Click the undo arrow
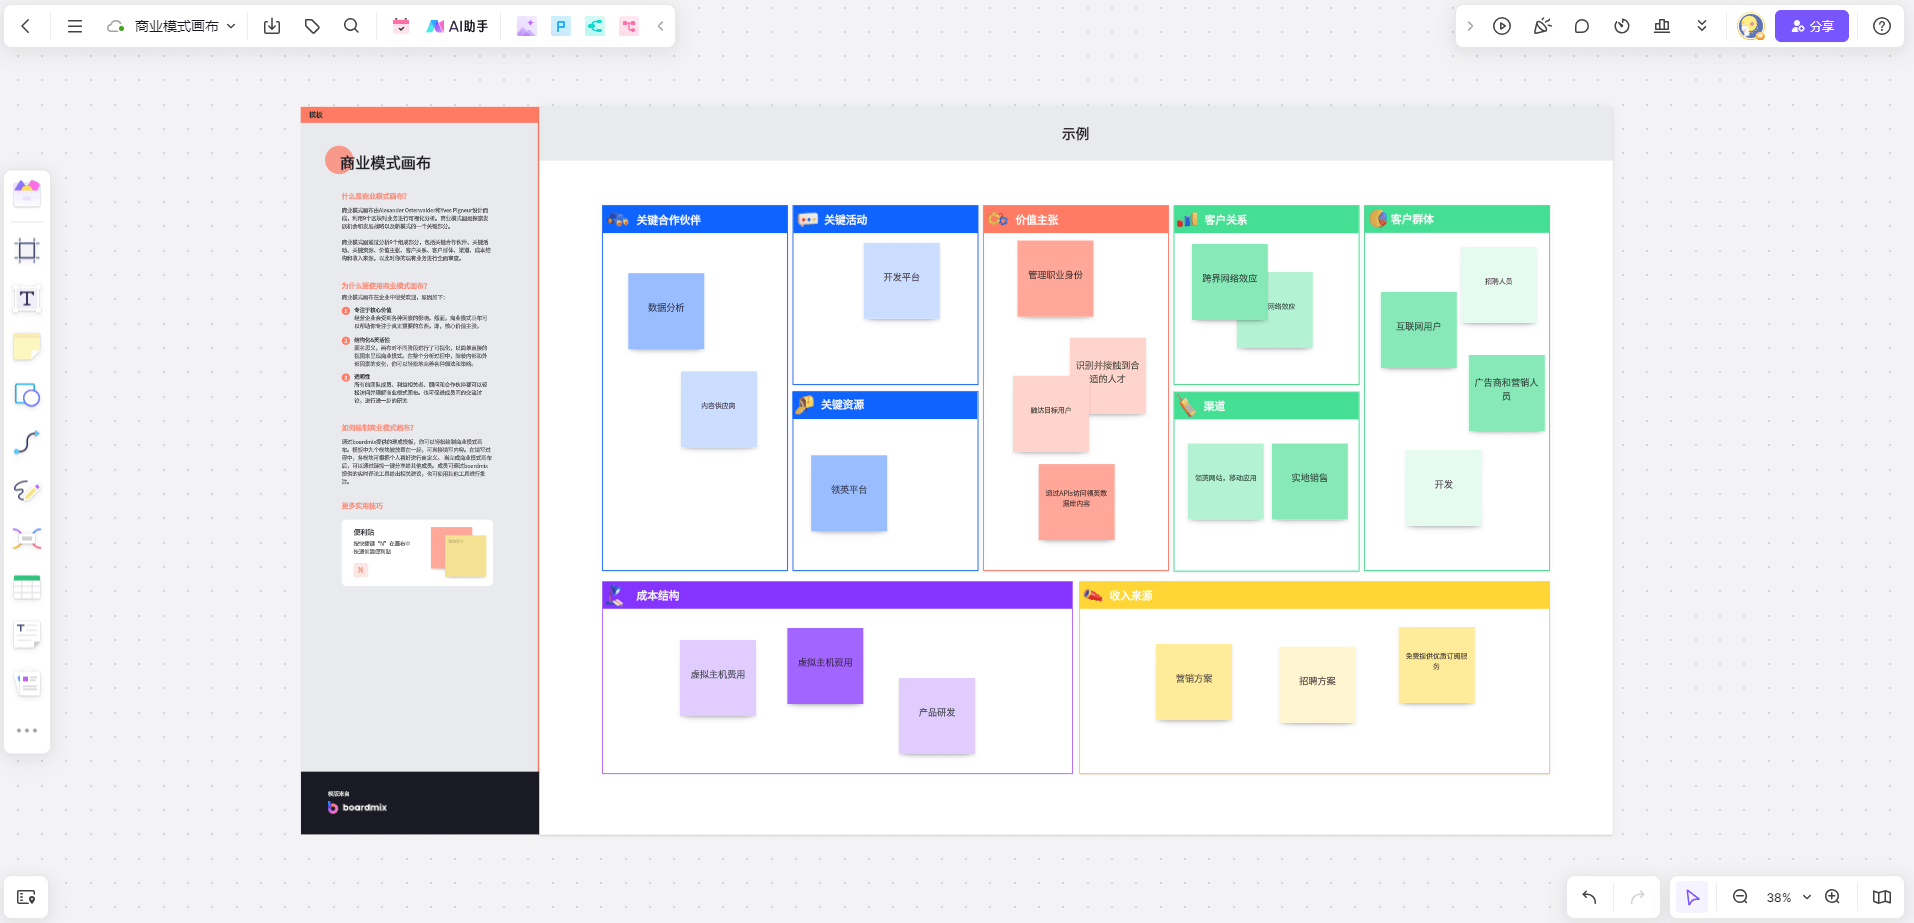This screenshot has width=1914, height=923. click(1589, 897)
